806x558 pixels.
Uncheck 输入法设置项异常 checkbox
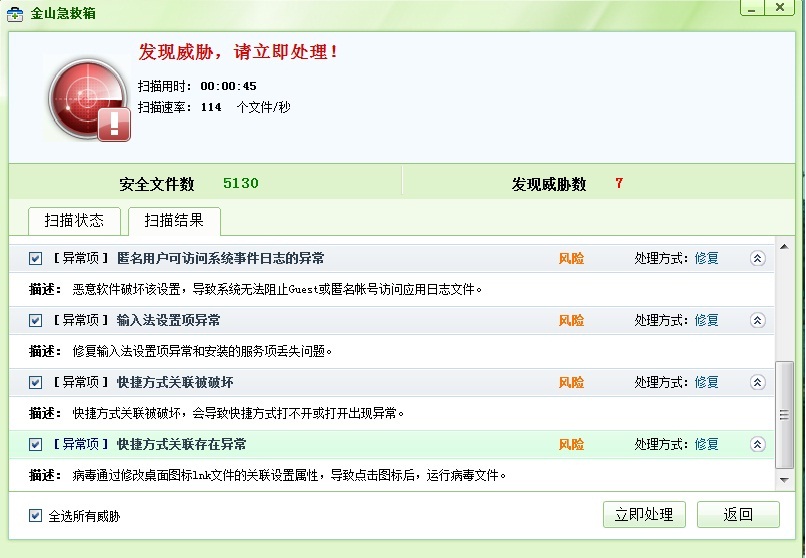coord(35,321)
